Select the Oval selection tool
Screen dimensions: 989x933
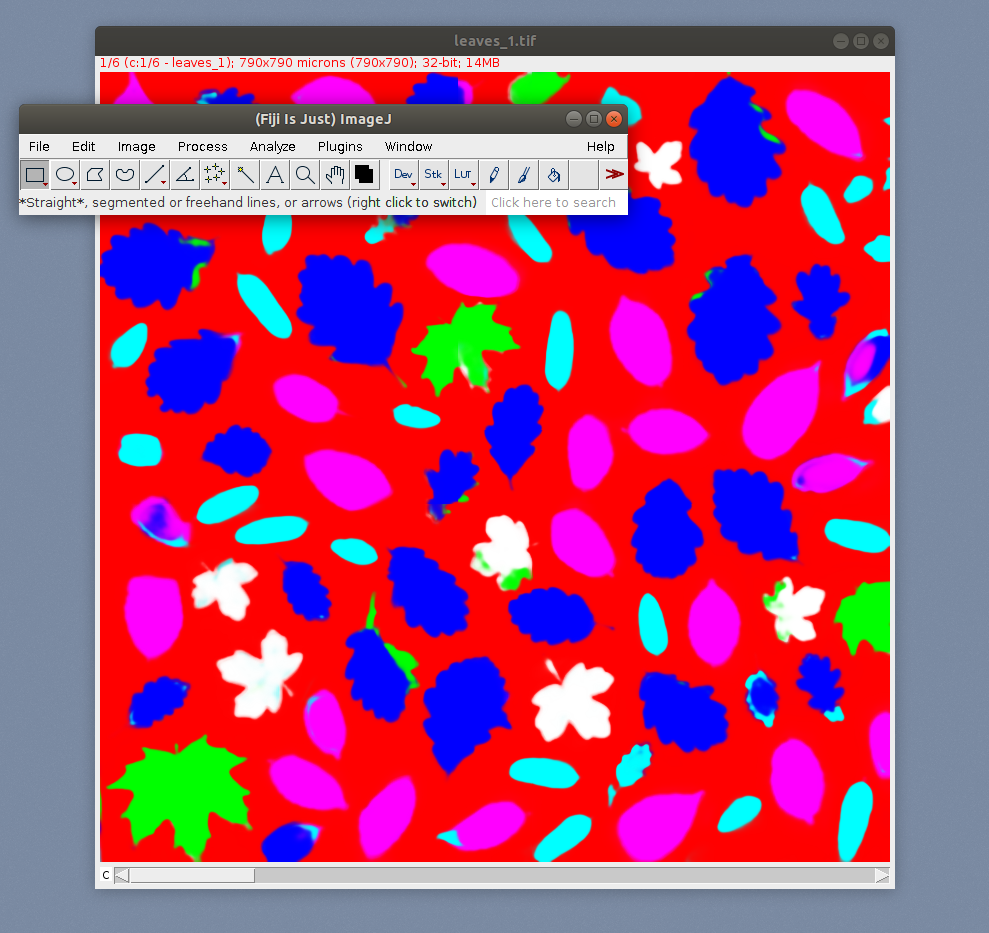tap(64, 174)
